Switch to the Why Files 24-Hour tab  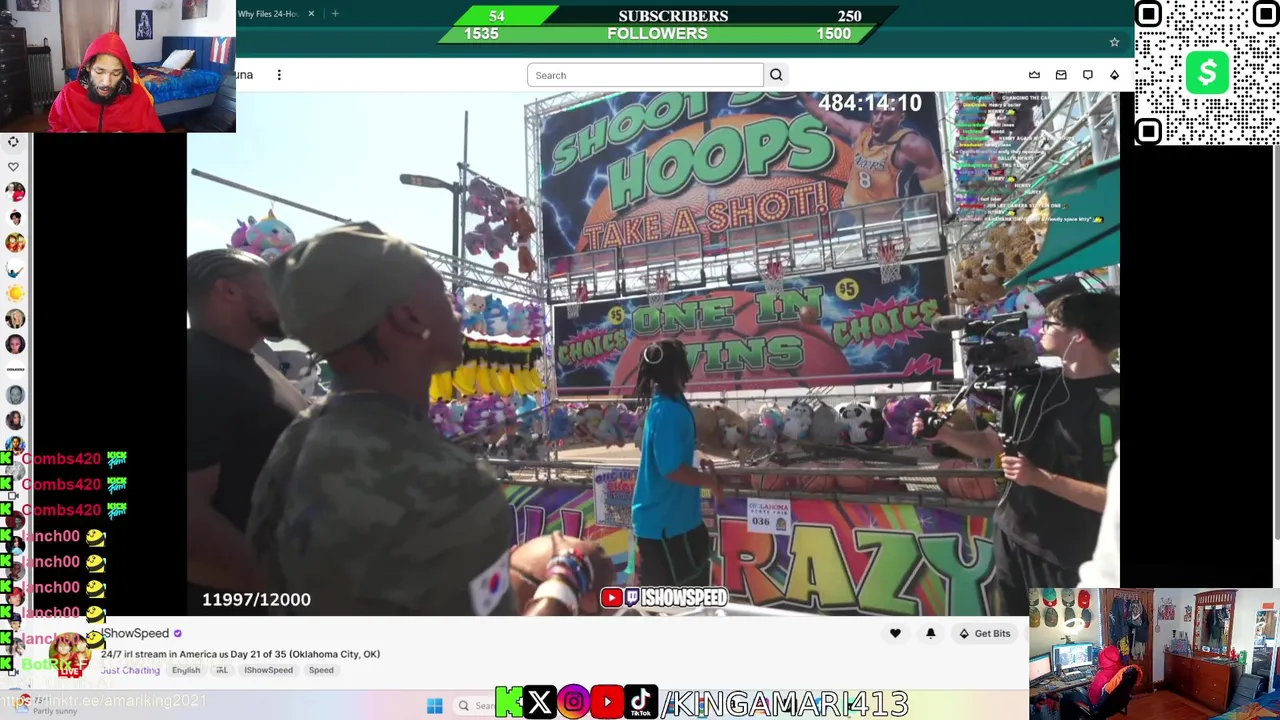pos(268,14)
